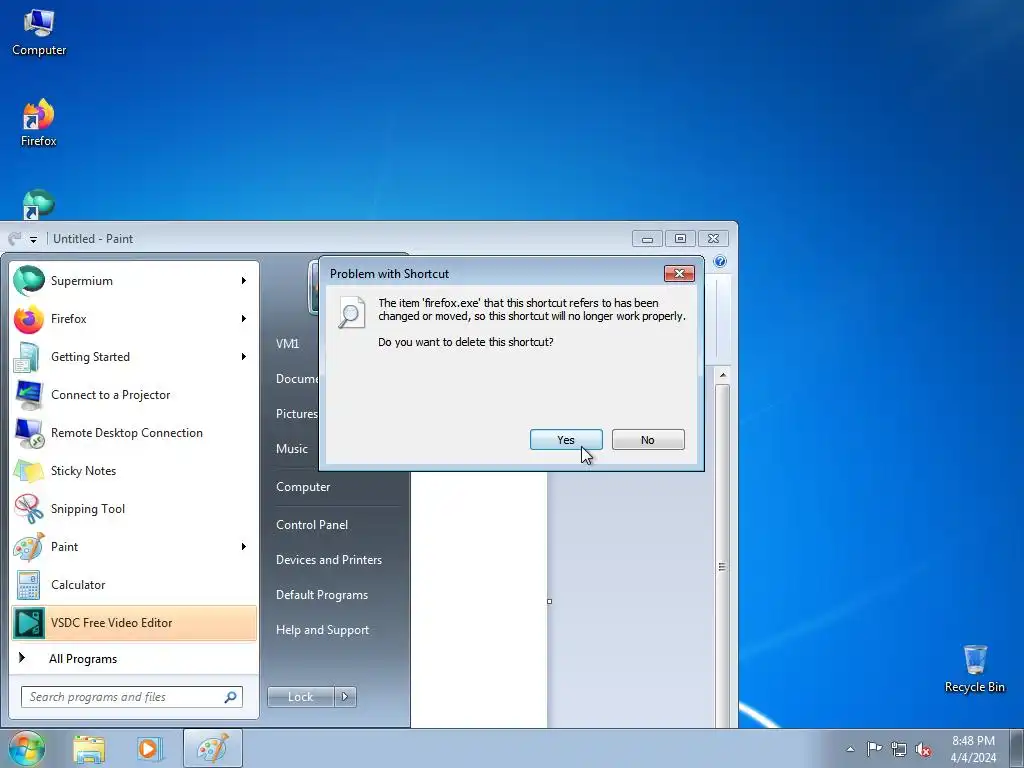Click Paint vertical scrollbar up arrow
The height and width of the screenshot is (768, 1024).
coord(722,375)
